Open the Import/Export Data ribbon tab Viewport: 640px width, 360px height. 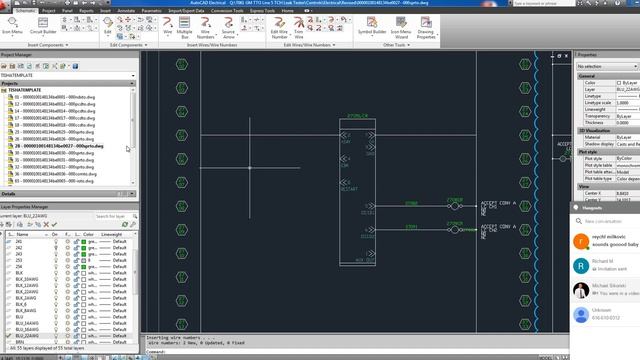coord(186,11)
